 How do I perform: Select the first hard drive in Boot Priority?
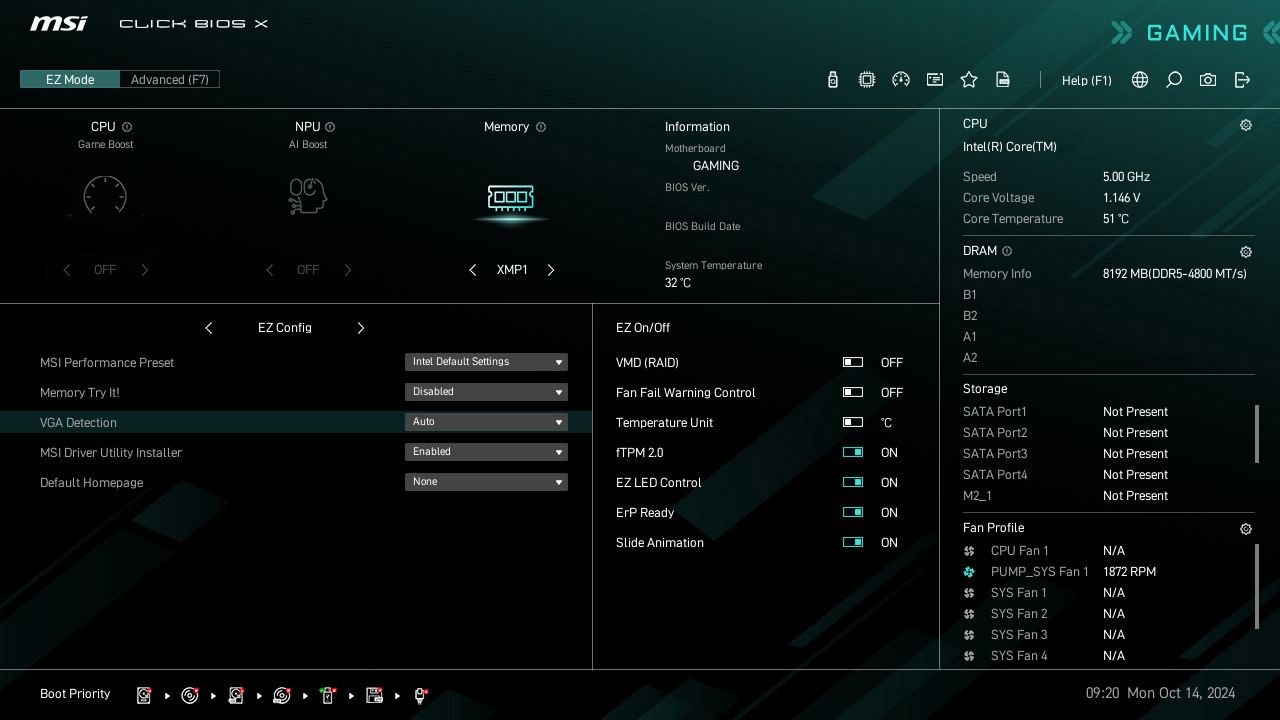(143, 694)
